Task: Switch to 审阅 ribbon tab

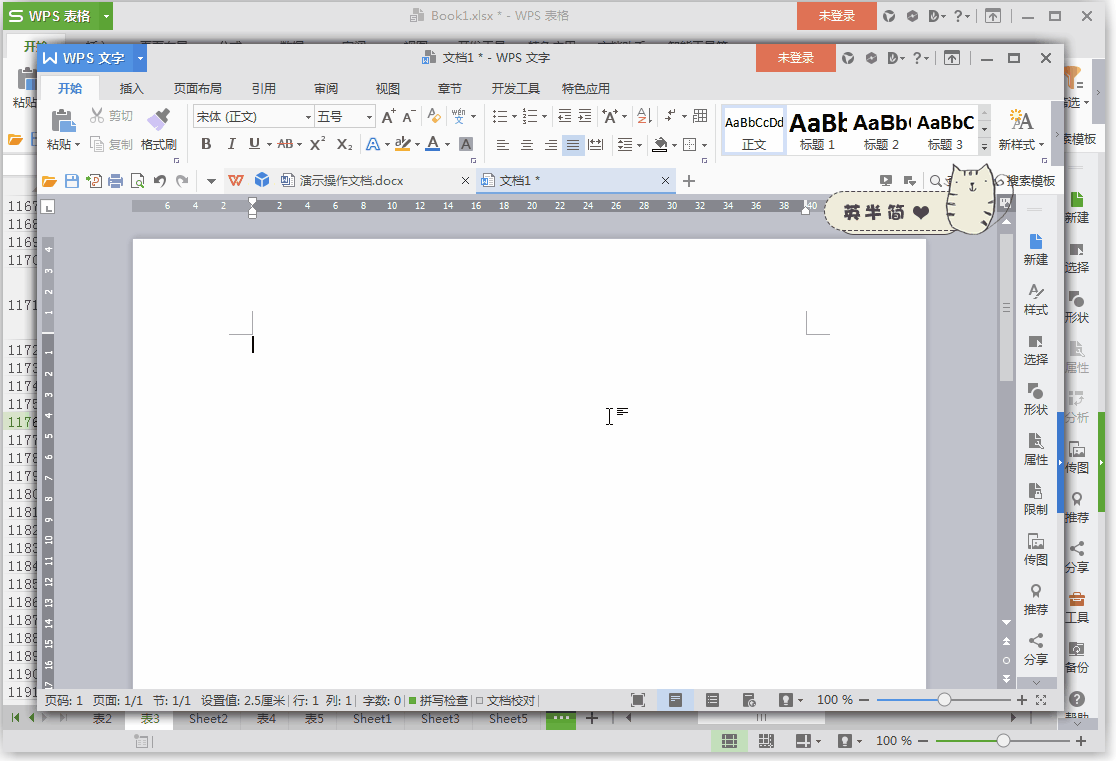Action: point(326,88)
